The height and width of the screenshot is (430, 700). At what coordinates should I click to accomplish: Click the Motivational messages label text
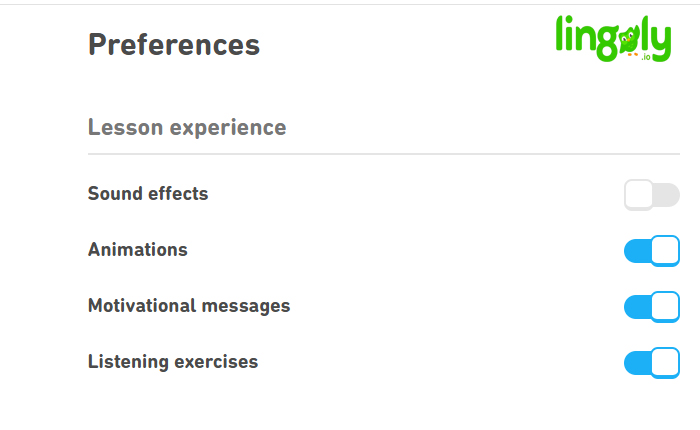click(189, 306)
